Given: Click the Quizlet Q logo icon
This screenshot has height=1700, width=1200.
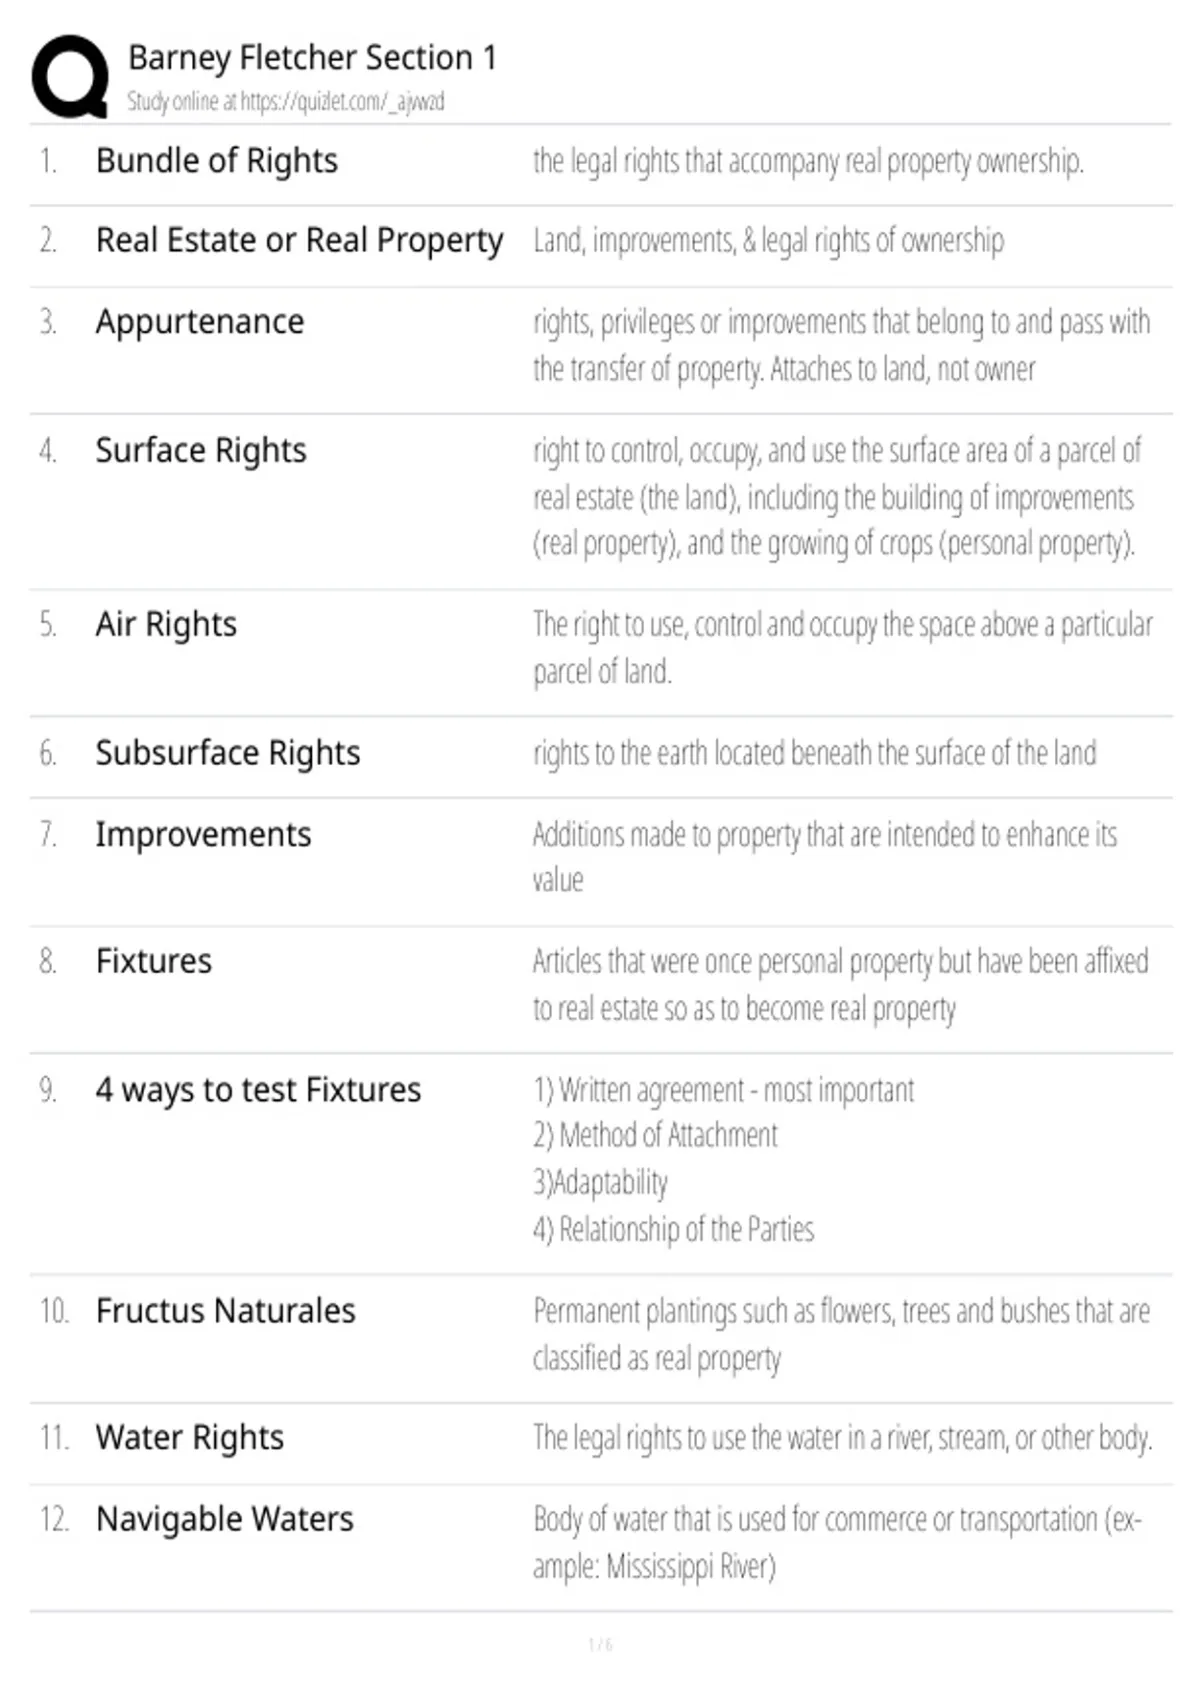Looking at the screenshot, I should pos(70,77).
